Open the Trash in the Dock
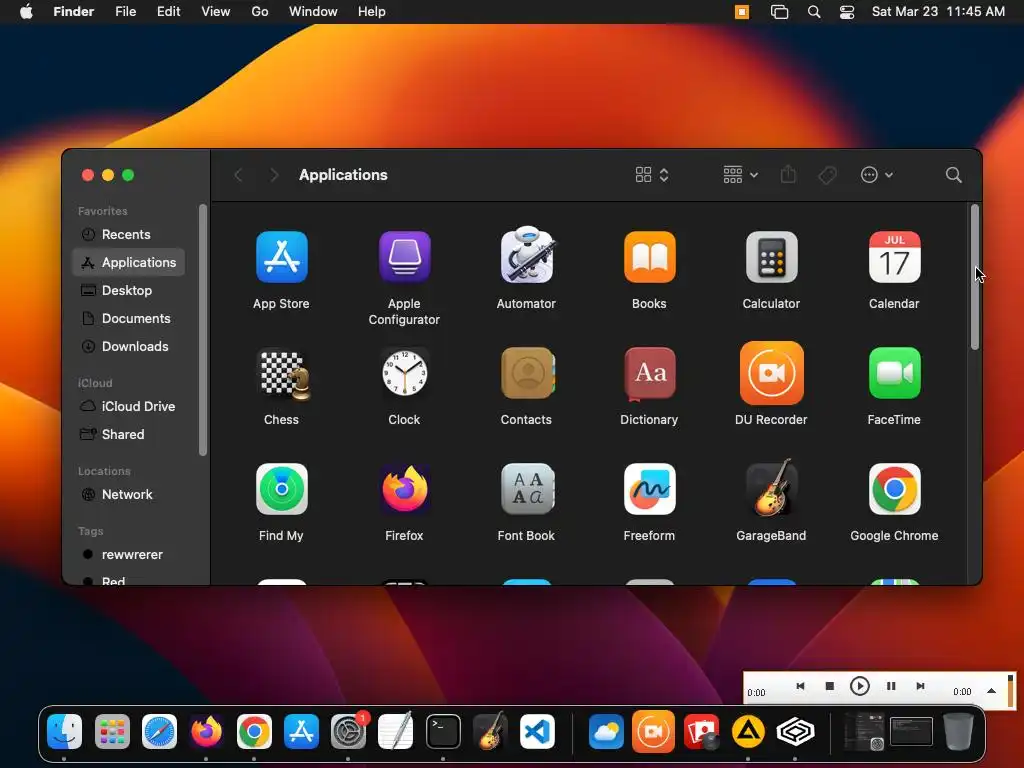 click(958, 731)
